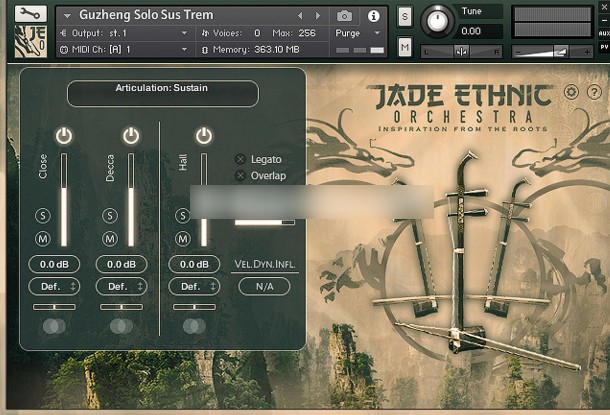Click Close mic 0.0 dB value

[x=54, y=264]
